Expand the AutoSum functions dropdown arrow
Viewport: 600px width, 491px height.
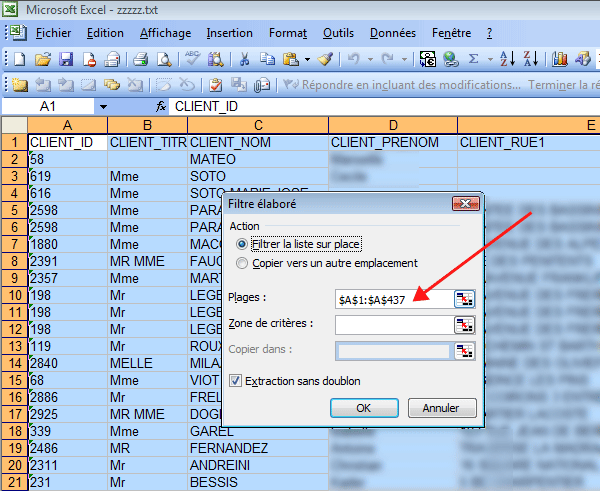click(491, 59)
